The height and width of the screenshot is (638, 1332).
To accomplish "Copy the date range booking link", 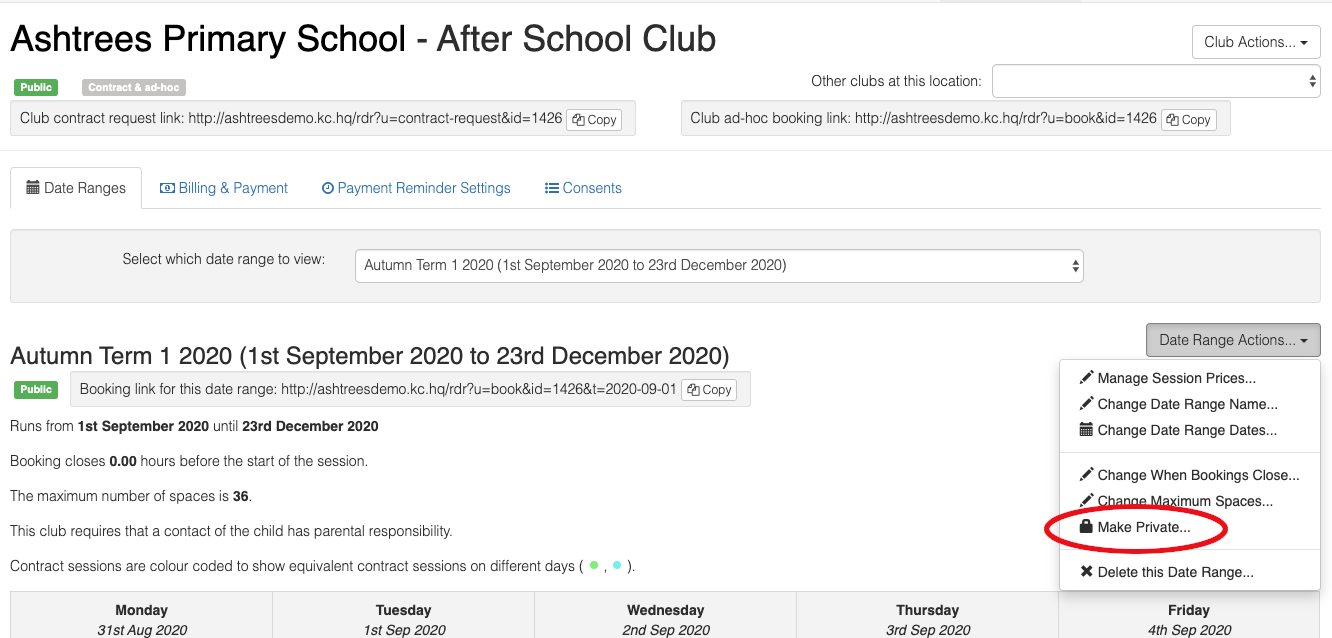I will [x=709, y=390].
